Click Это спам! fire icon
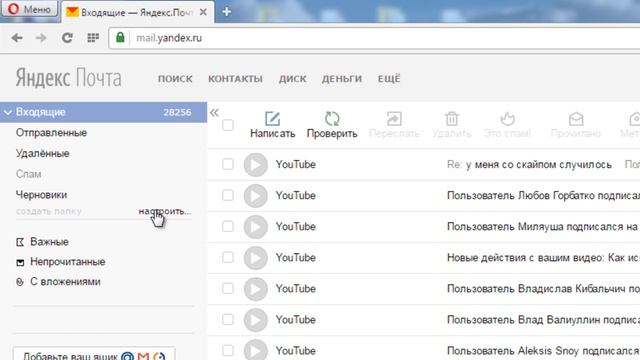This screenshot has height=360, width=640. [507, 119]
